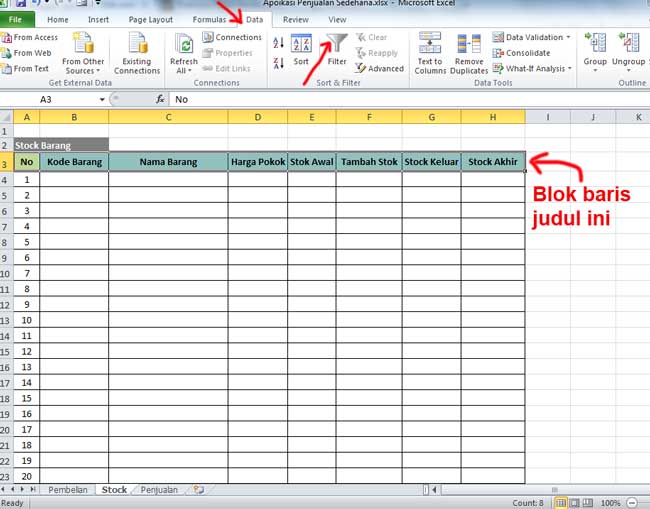The height and width of the screenshot is (509, 650).
Task: Open workbook Connections
Action: click(x=232, y=37)
